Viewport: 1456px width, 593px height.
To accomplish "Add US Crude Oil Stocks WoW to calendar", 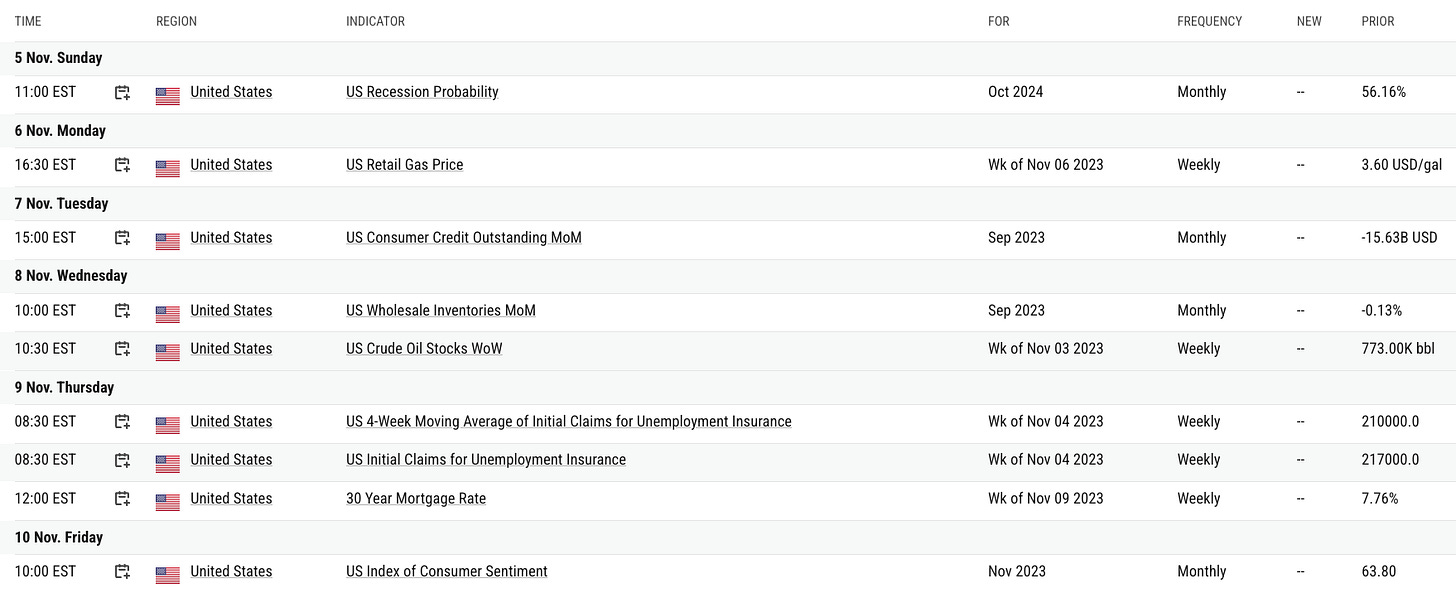I will (x=122, y=350).
